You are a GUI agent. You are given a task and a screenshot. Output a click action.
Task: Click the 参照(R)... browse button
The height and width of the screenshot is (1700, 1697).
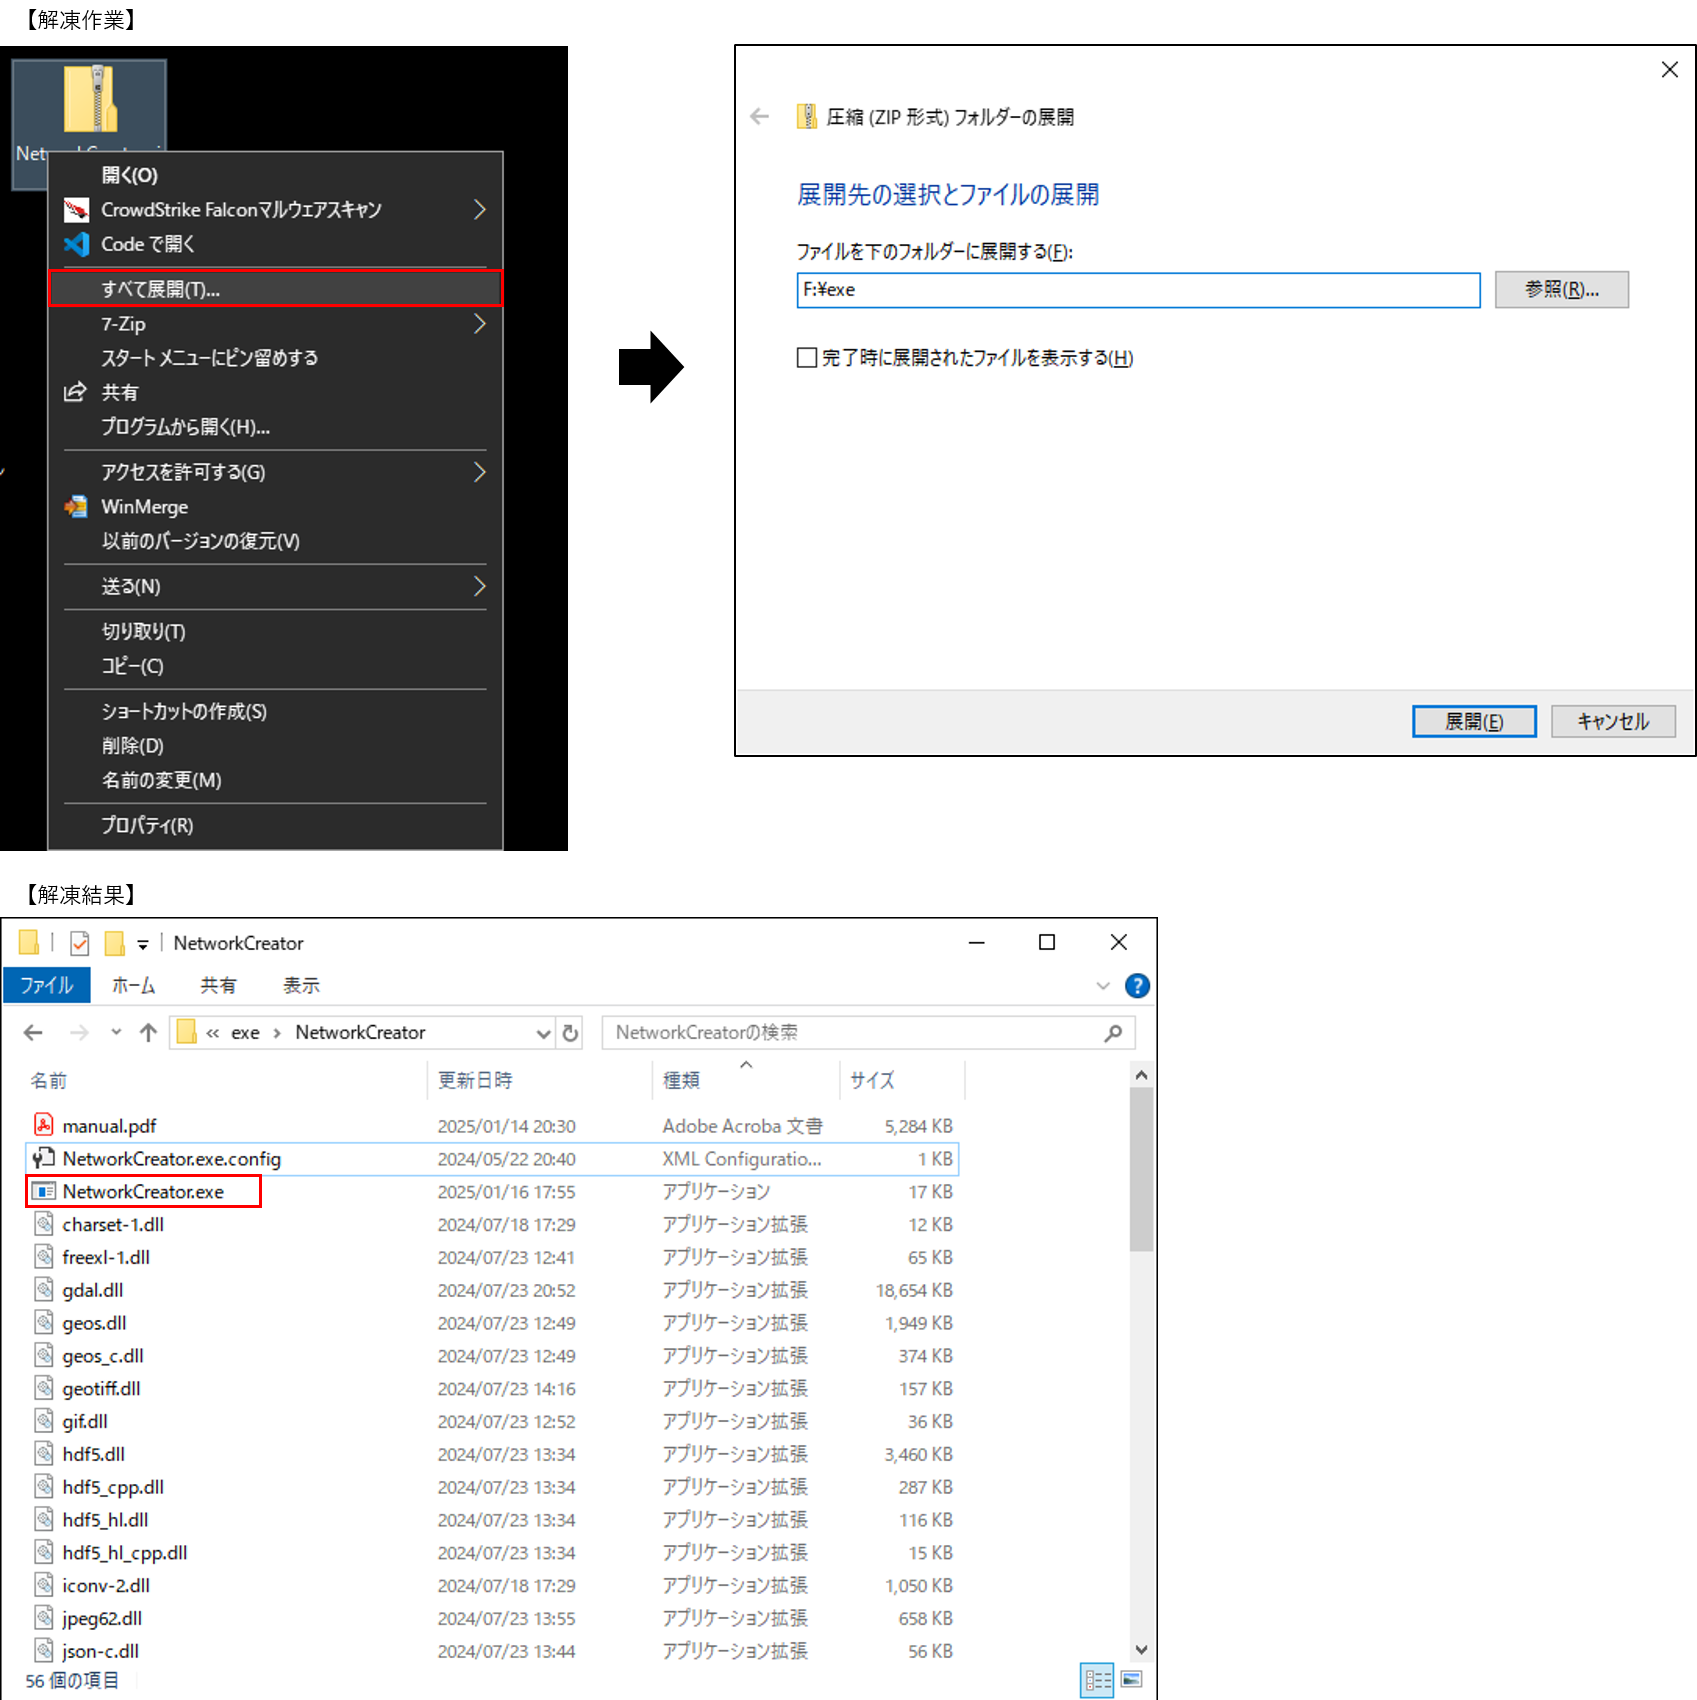pos(1561,290)
